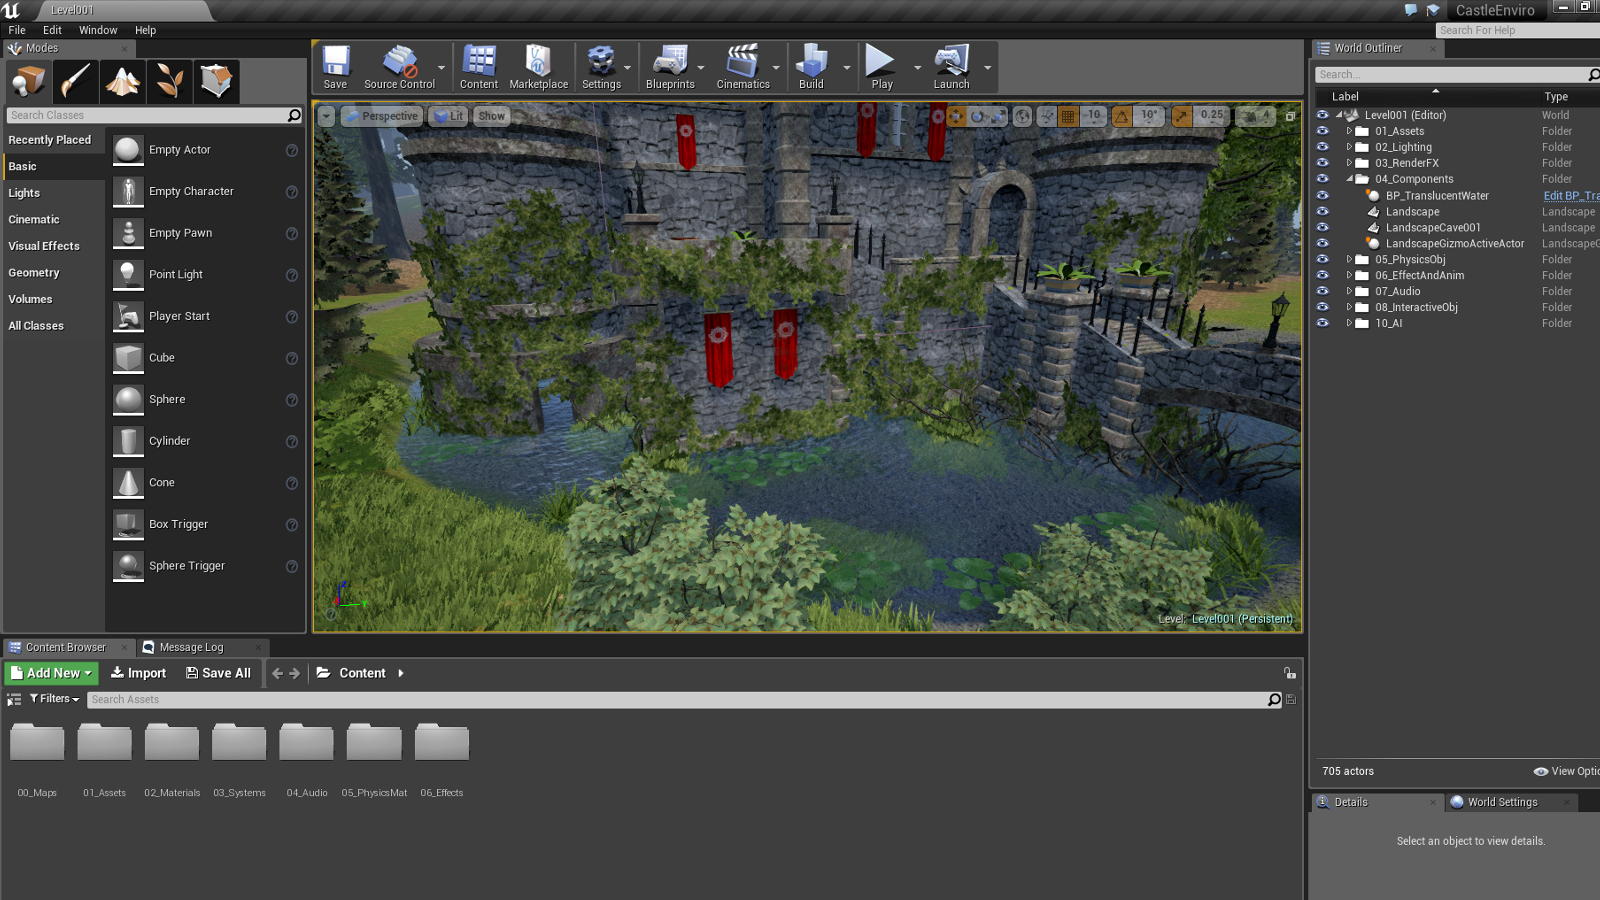Open the grid snap value 10 dropdown

tap(1093, 116)
